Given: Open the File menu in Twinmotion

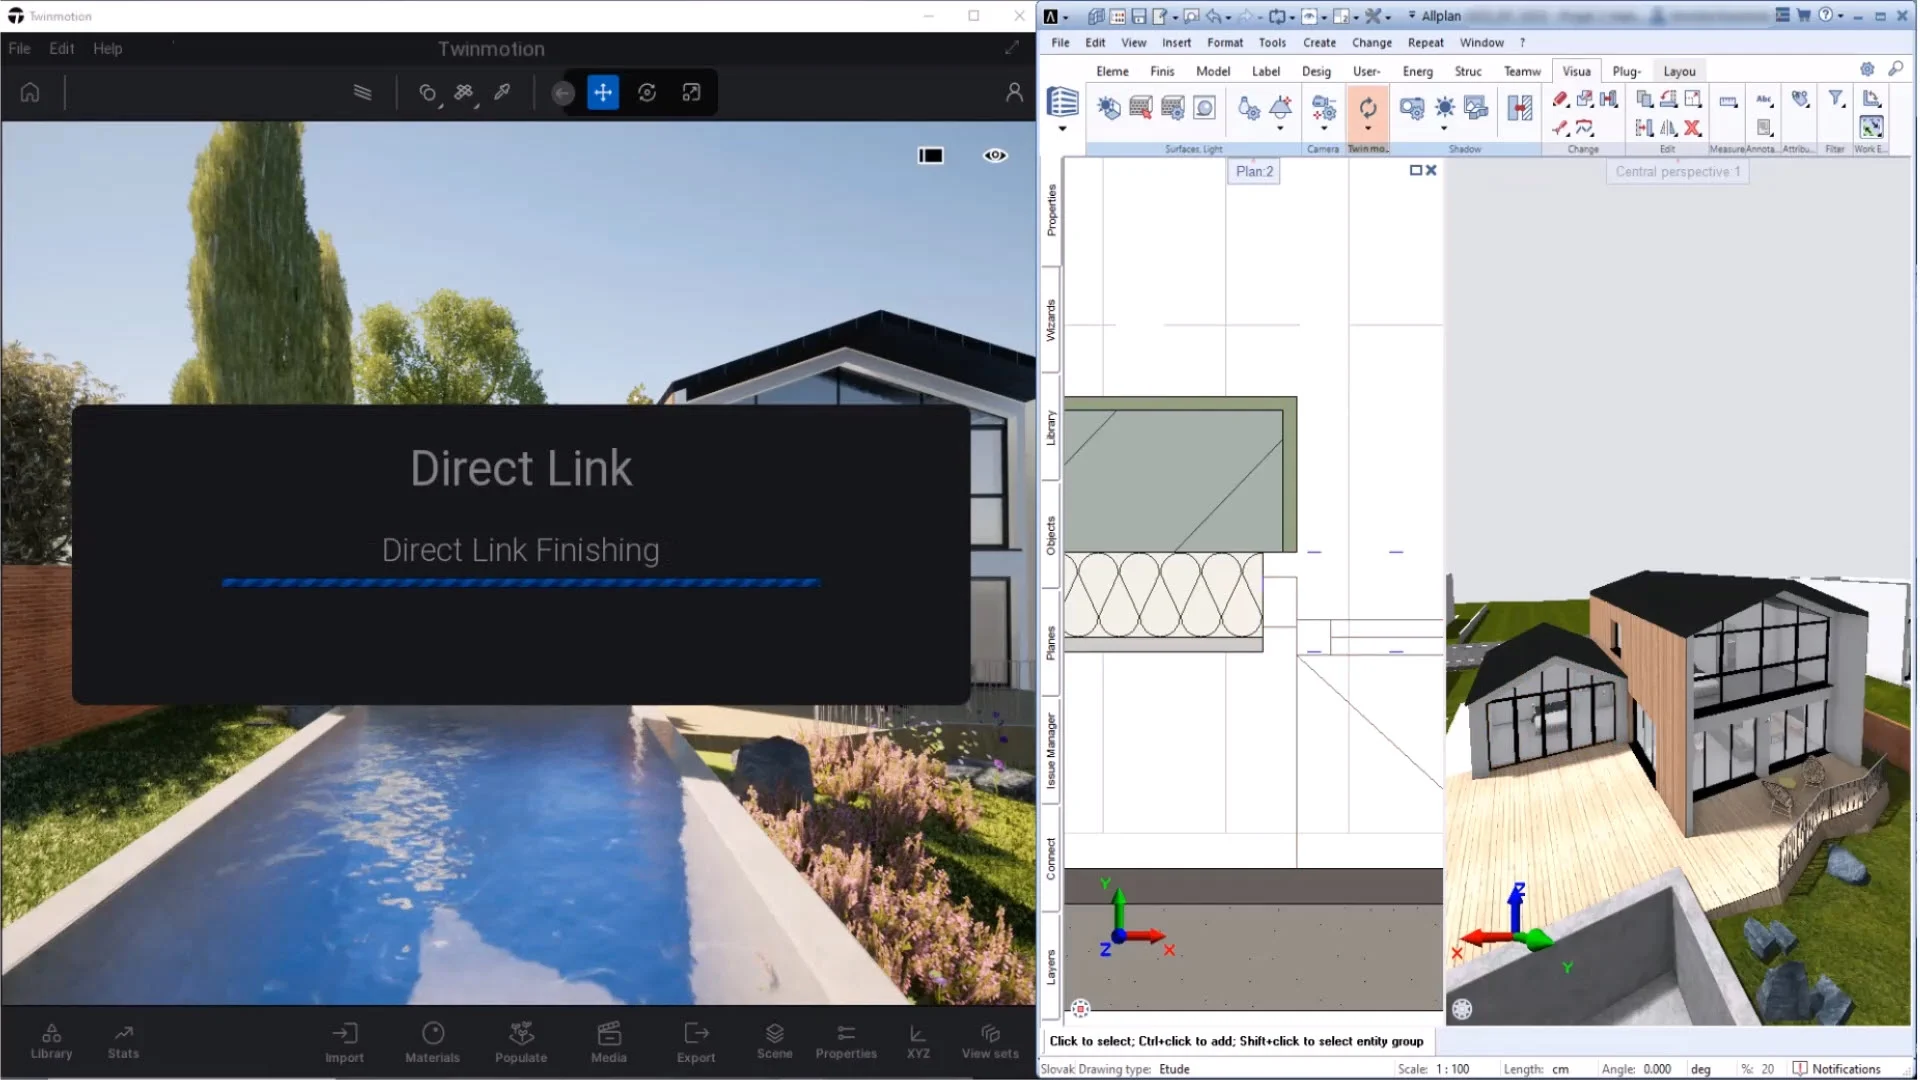Looking at the screenshot, I should coord(19,48).
